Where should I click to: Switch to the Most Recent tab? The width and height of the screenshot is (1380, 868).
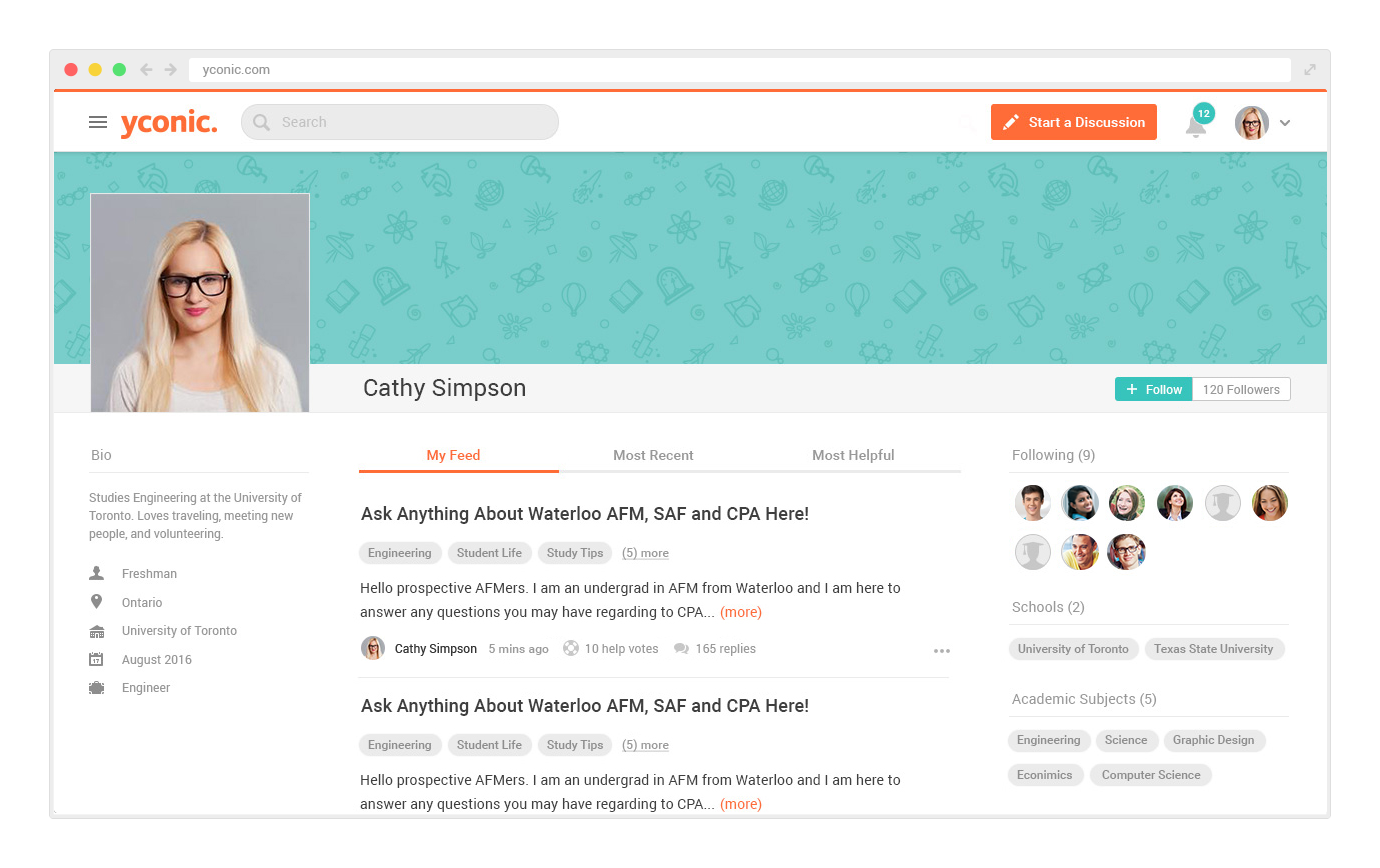coord(653,455)
